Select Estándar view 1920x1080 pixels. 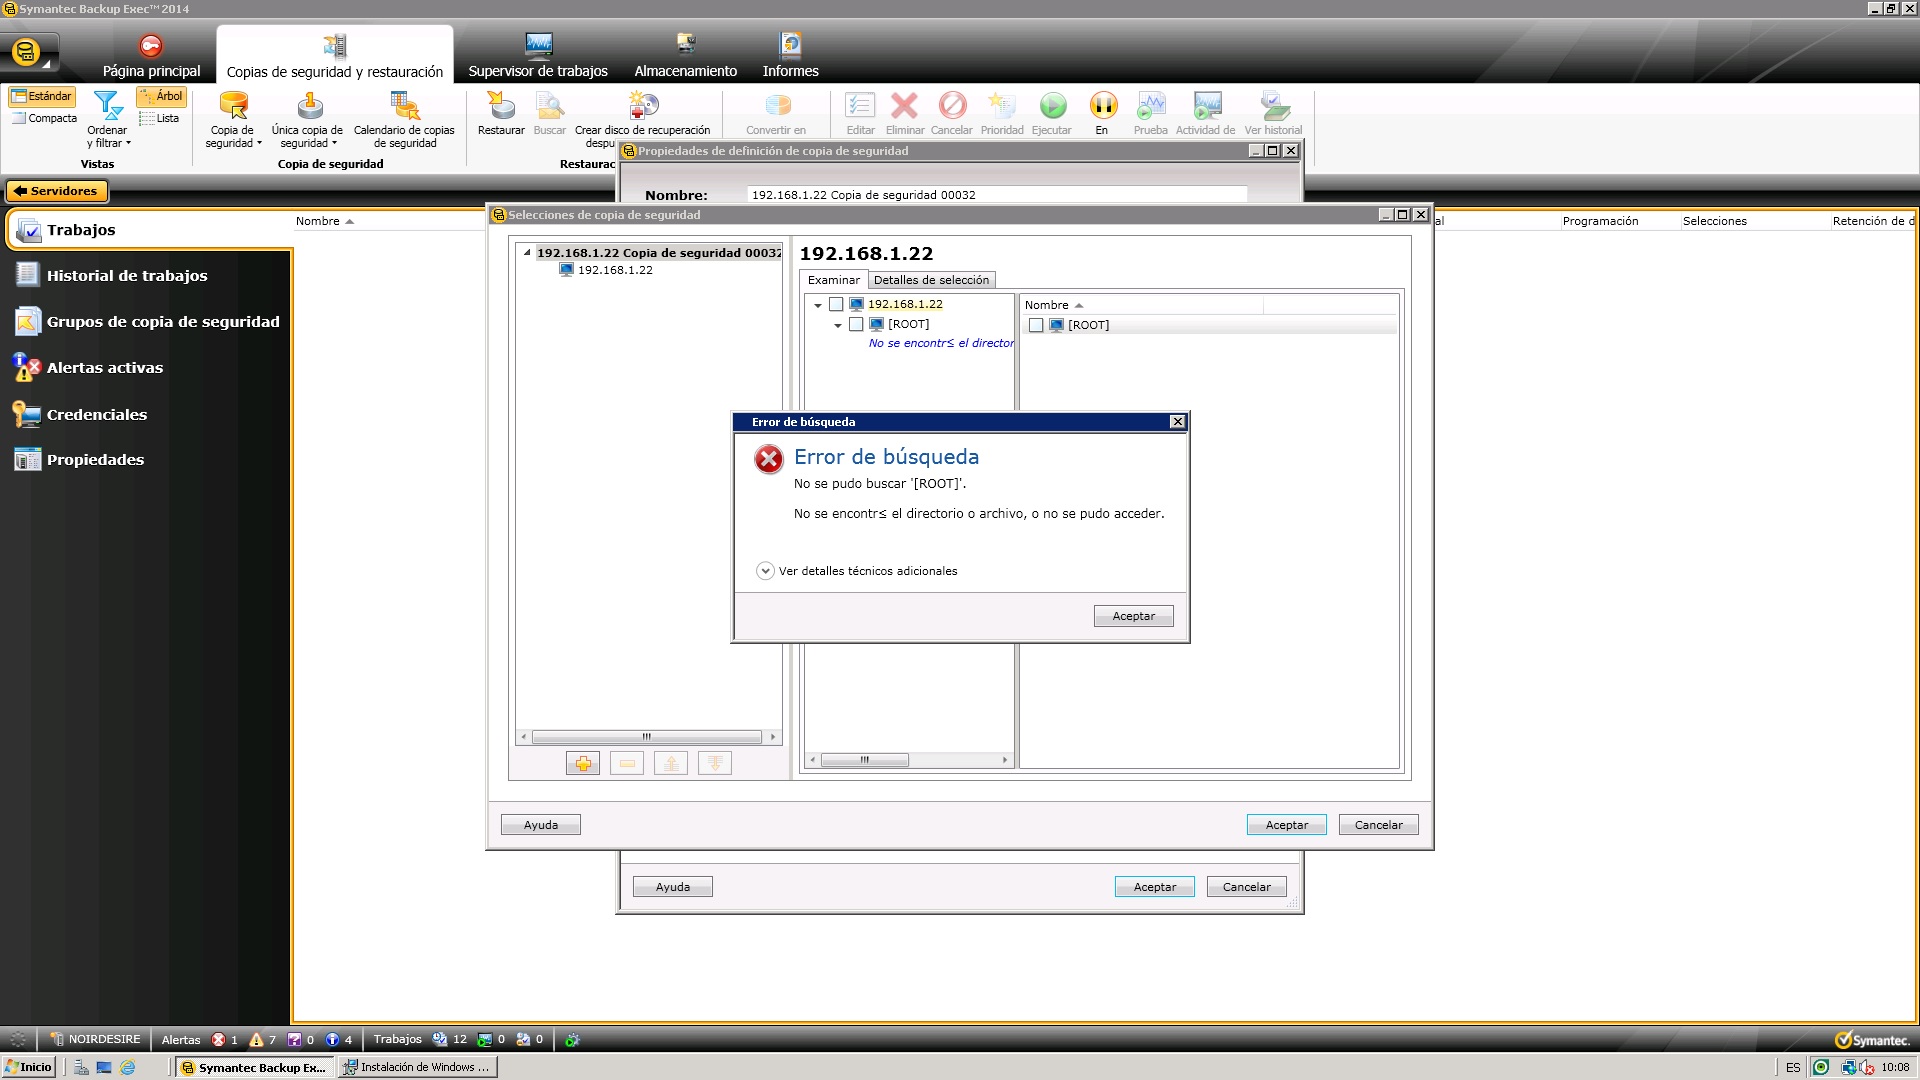[x=42, y=96]
